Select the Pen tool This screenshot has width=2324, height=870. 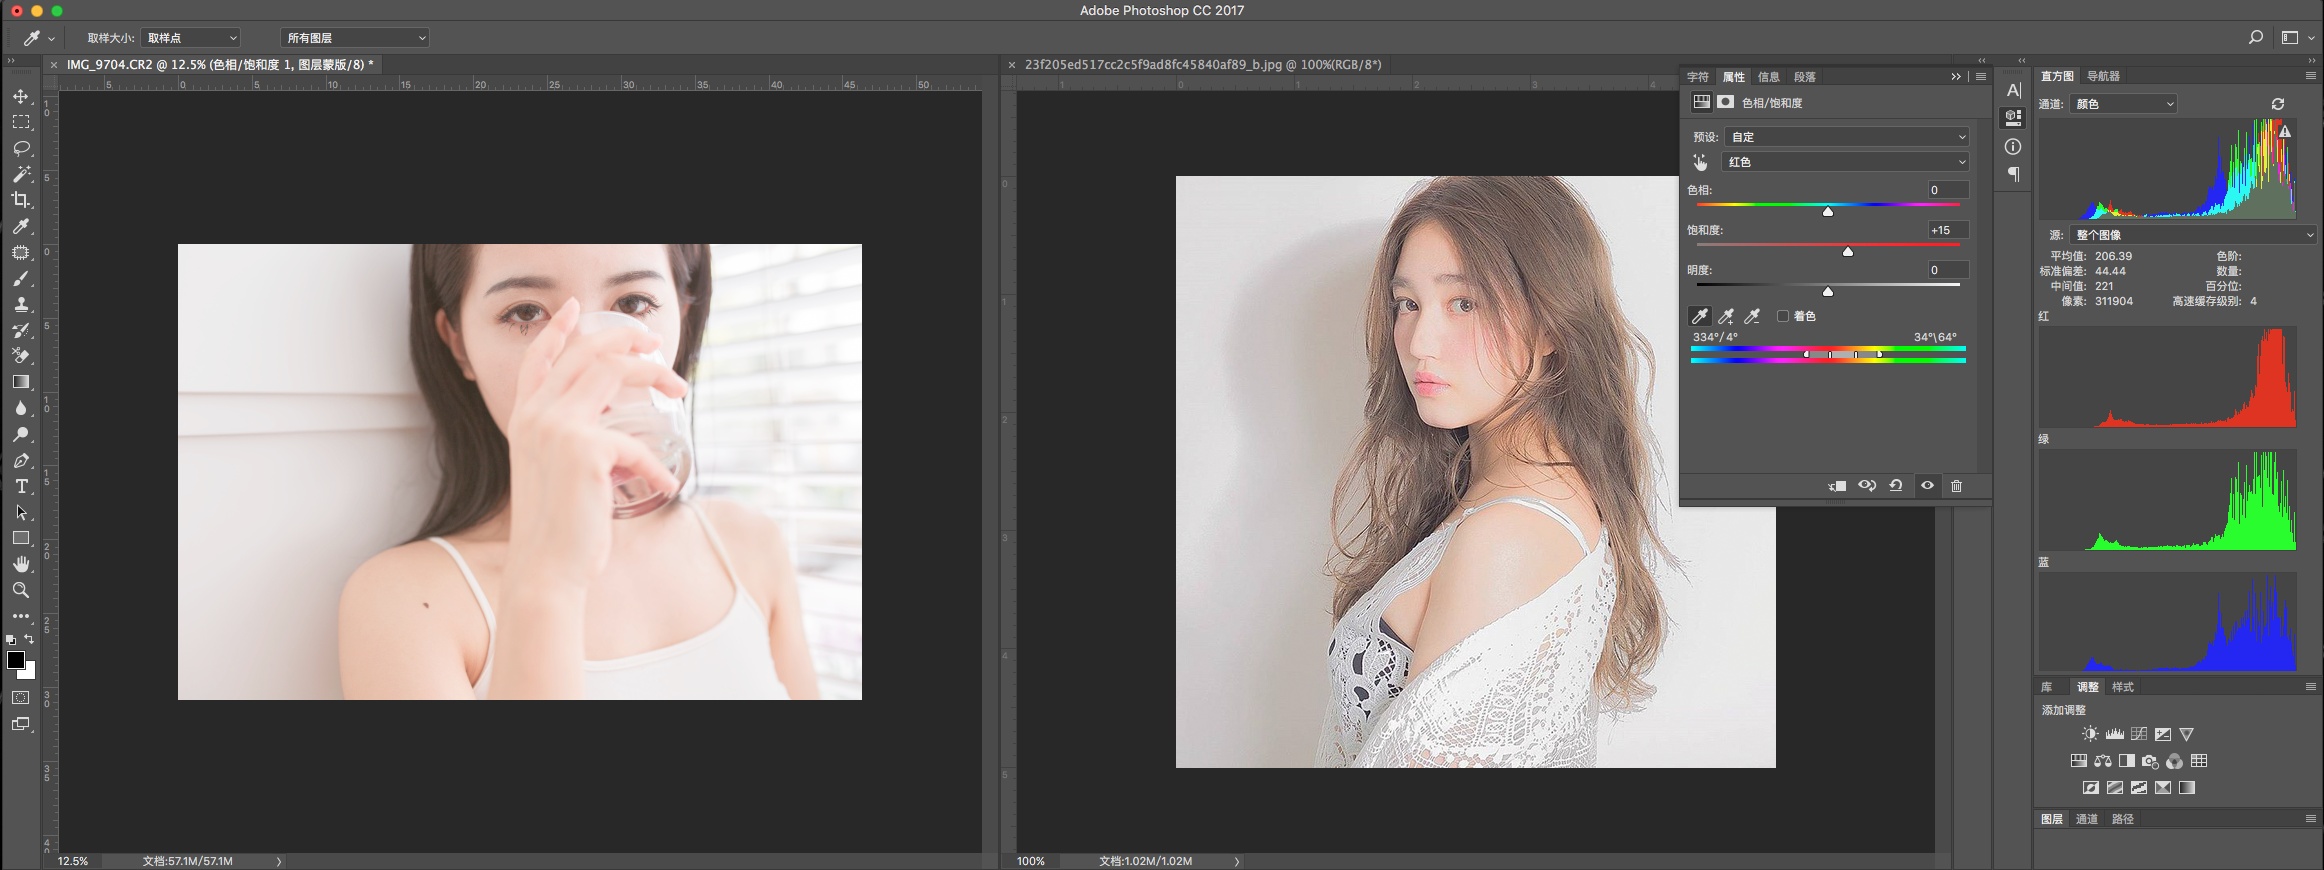tap(21, 460)
